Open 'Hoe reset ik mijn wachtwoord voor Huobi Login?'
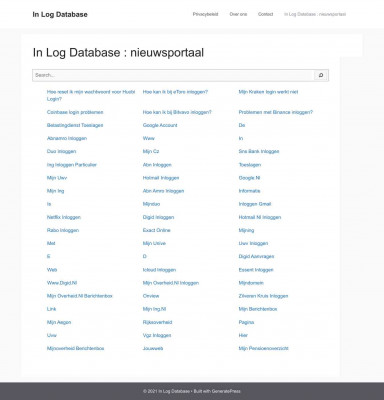384x400 pixels. pyautogui.click(x=91, y=95)
